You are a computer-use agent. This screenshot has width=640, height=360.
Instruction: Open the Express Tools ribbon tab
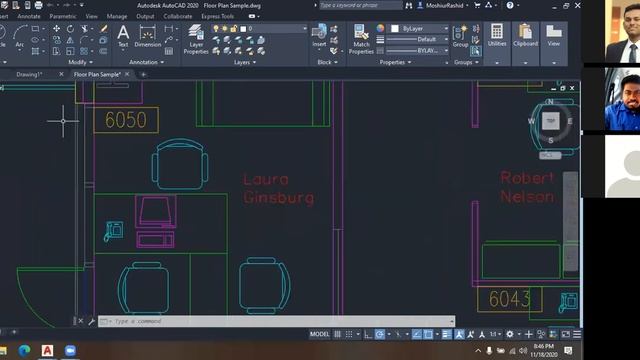click(218, 16)
